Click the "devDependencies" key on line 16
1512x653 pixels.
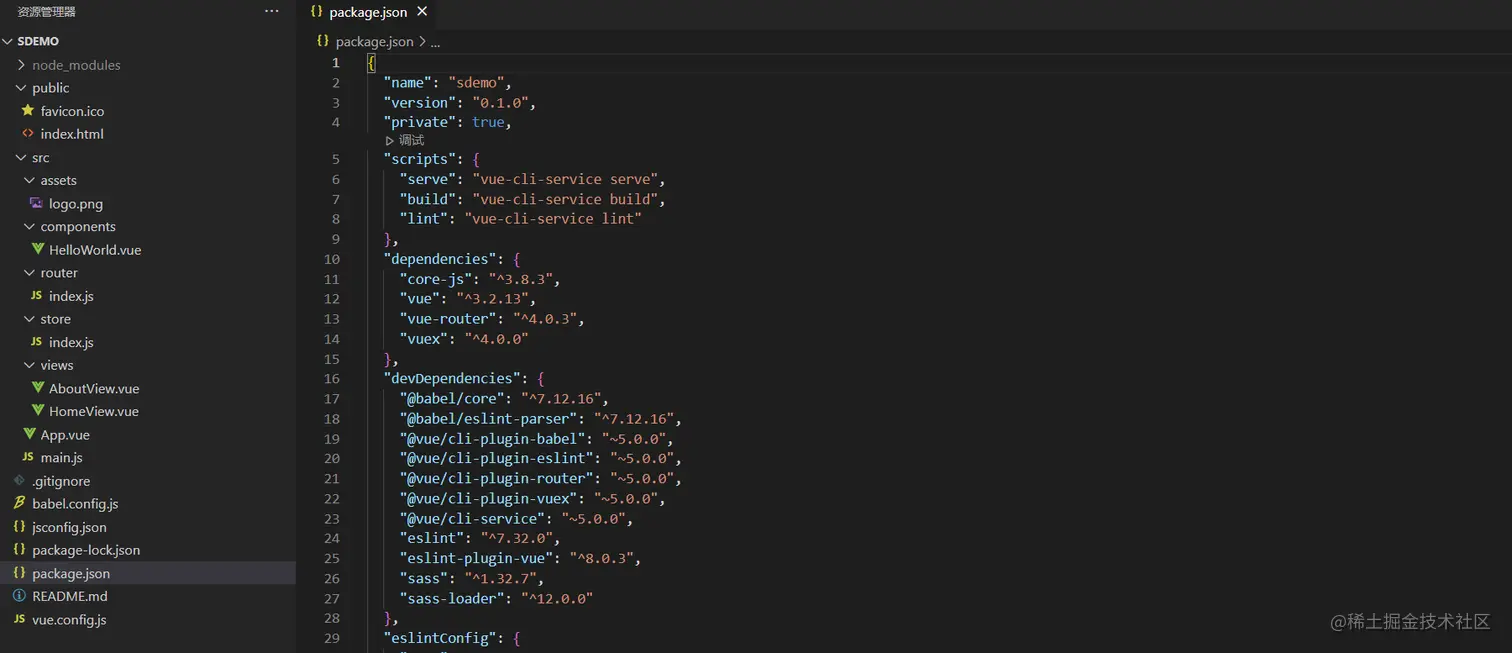point(452,379)
